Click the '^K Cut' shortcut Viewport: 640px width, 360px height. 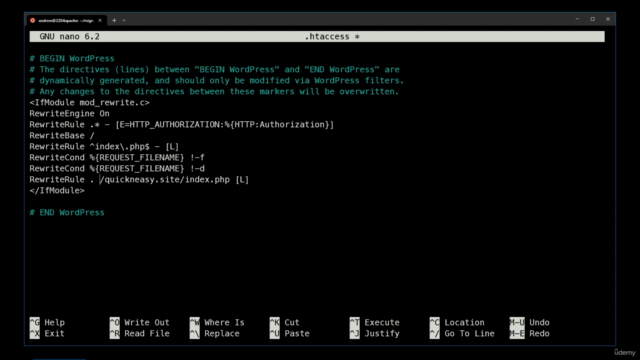[x=284, y=322]
